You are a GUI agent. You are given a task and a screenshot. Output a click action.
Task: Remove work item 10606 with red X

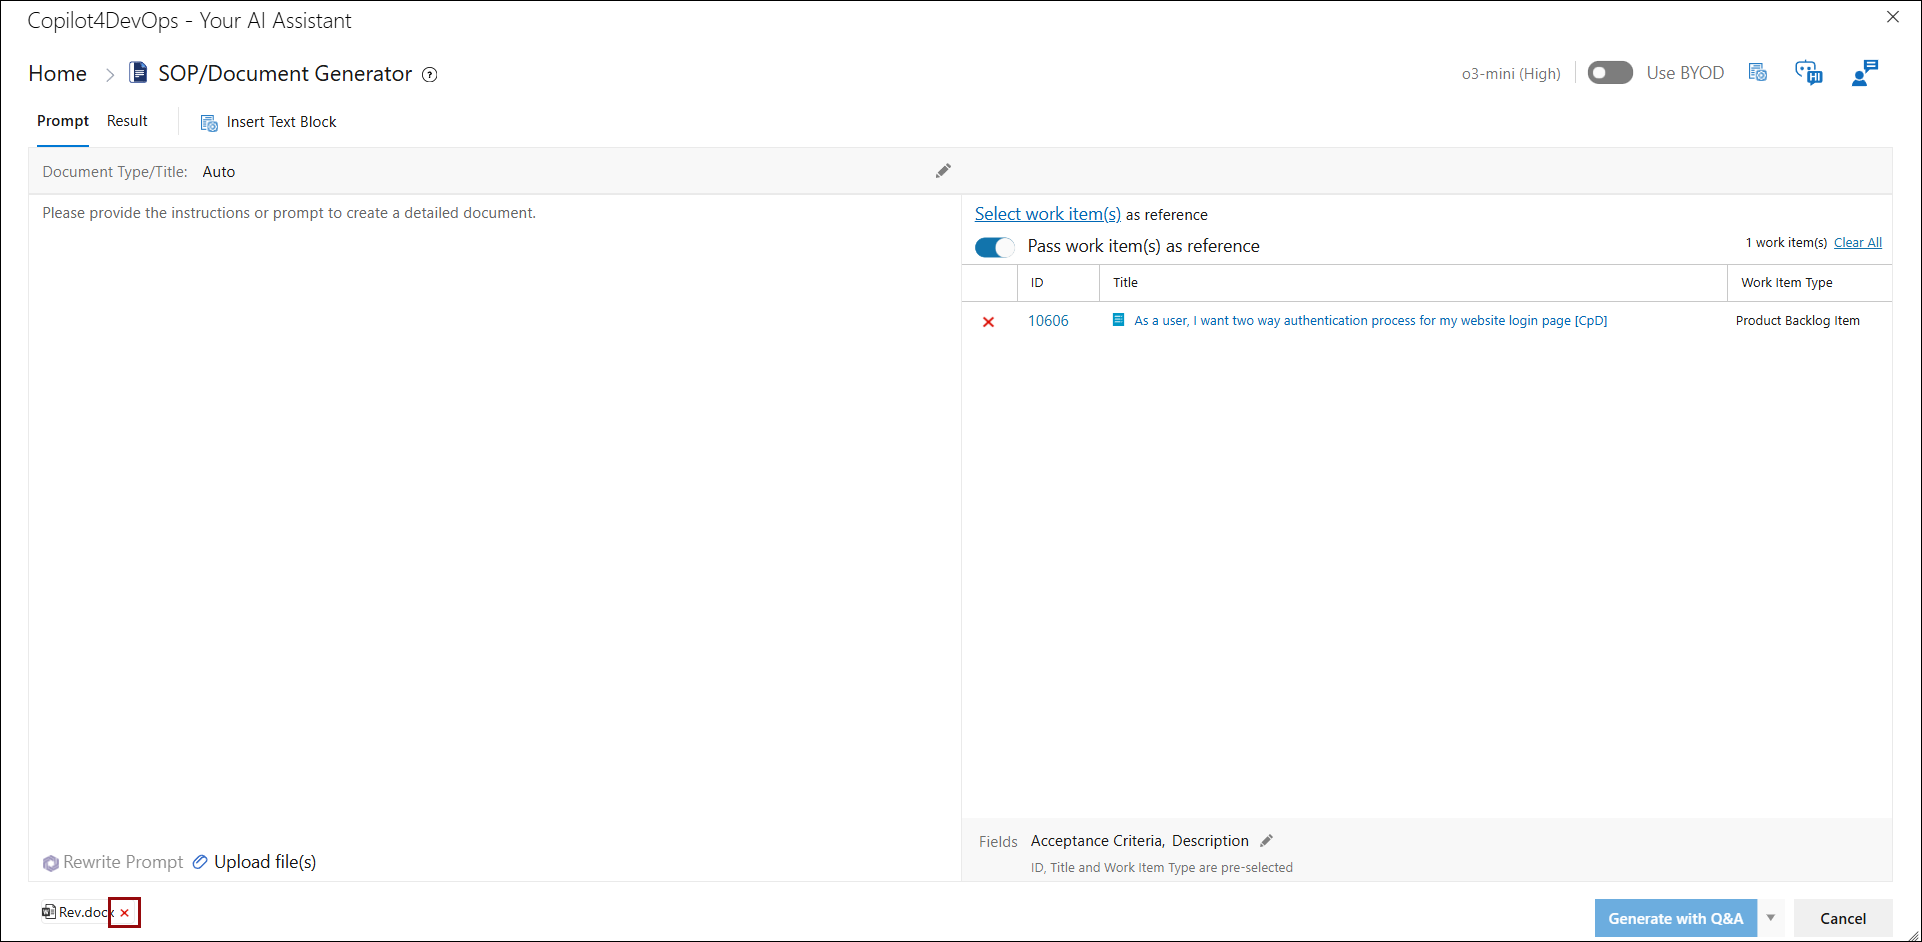point(988,322)
